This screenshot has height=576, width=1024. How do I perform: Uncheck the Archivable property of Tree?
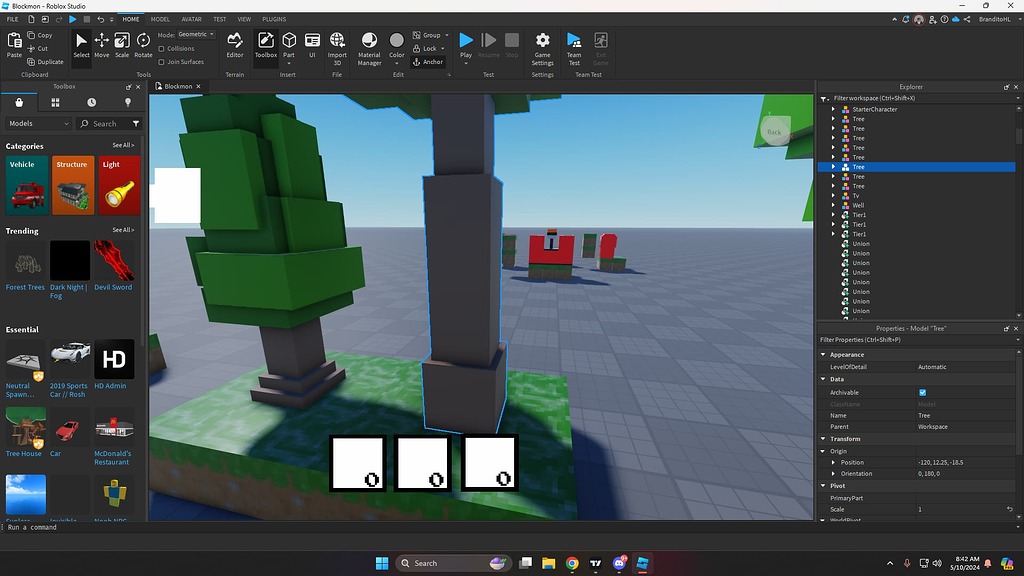click(923, 392)
